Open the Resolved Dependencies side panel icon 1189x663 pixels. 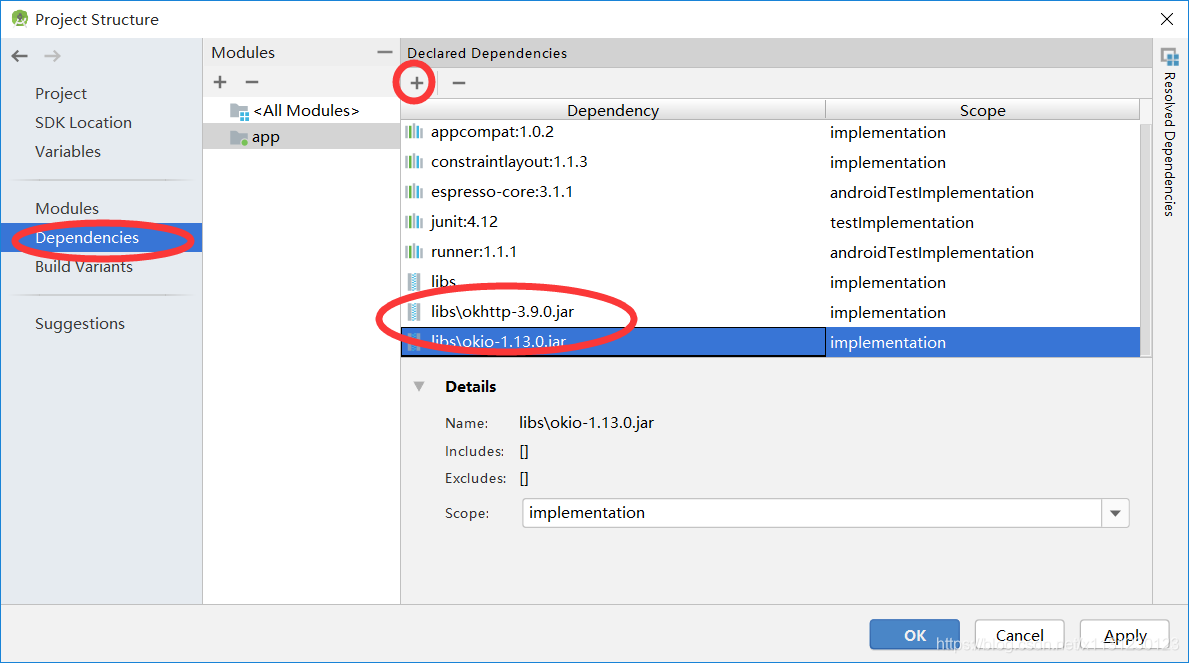1170,57
